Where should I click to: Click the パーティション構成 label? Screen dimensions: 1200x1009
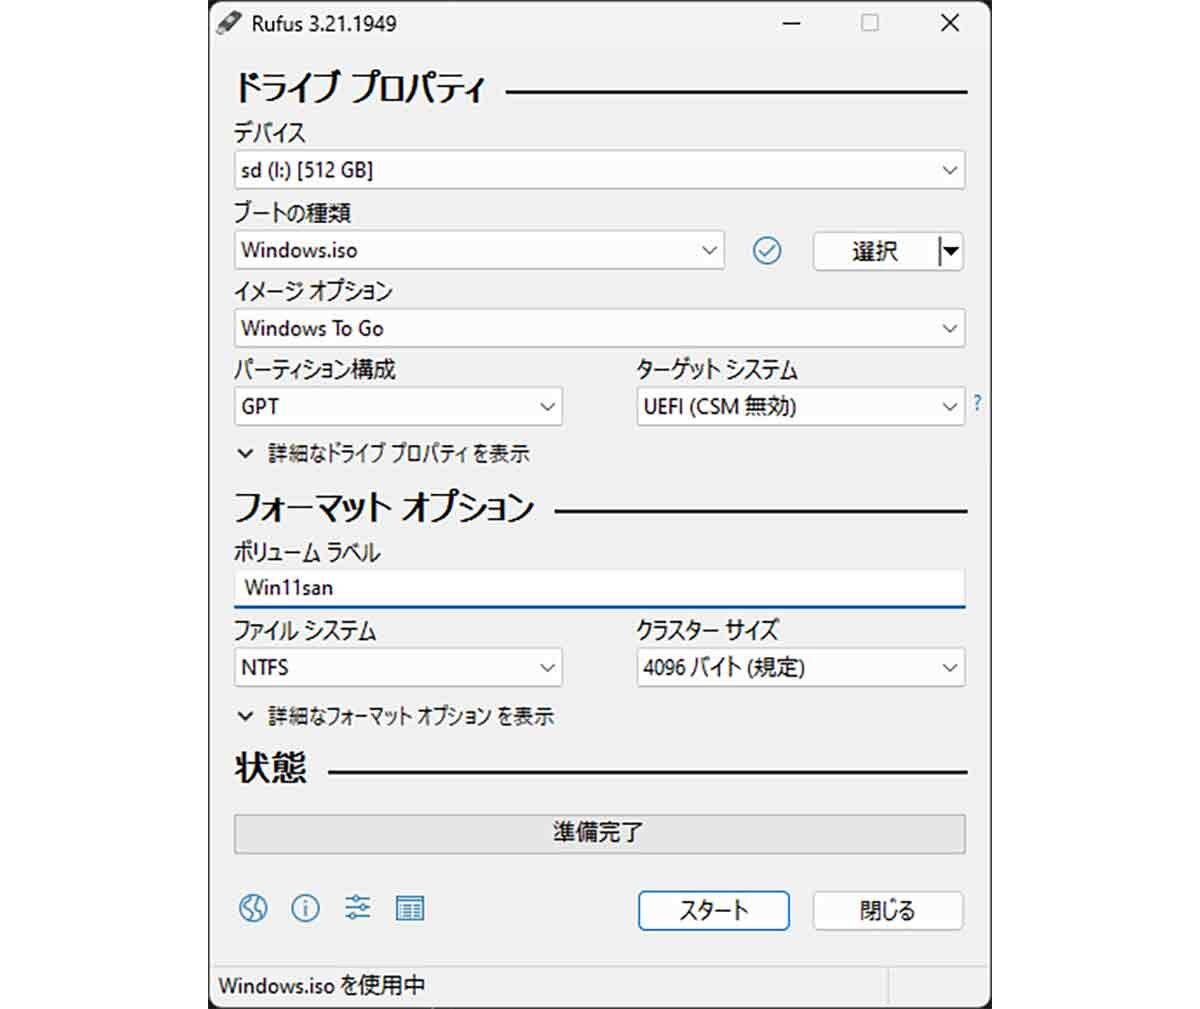(x=315, y=369)
